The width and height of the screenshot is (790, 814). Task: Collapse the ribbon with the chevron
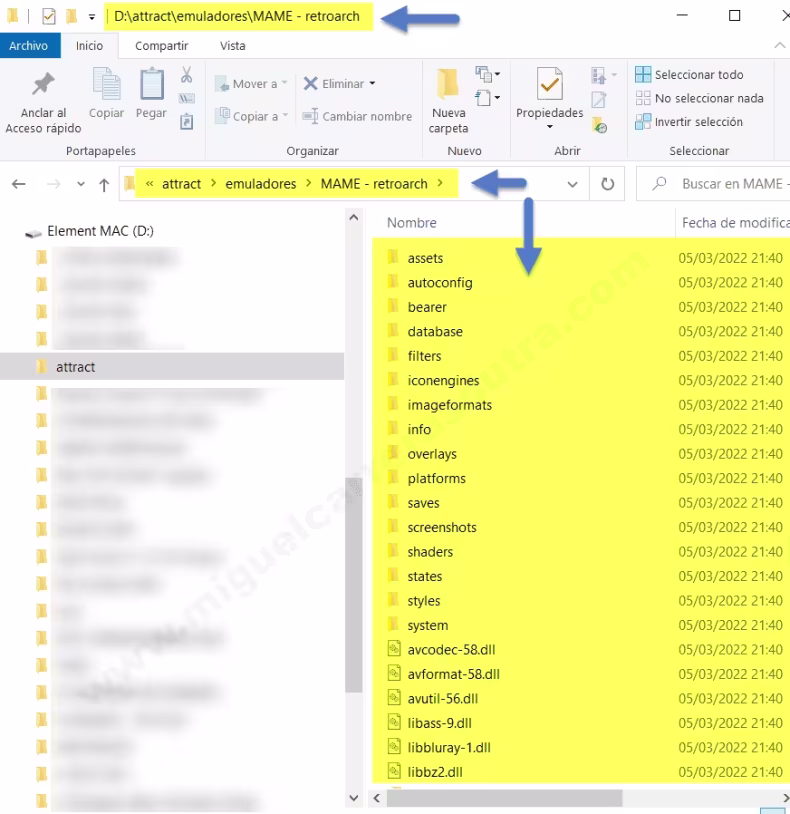780,46
